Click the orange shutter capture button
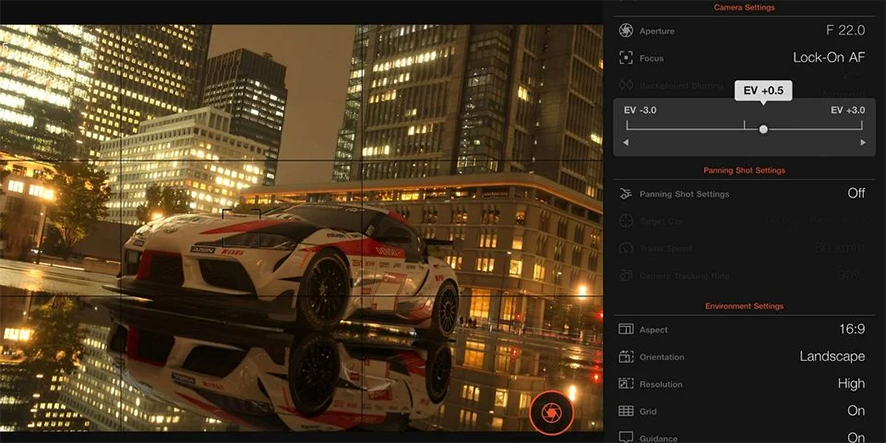Screen dimensions: 886x443 tap(551, 412)
